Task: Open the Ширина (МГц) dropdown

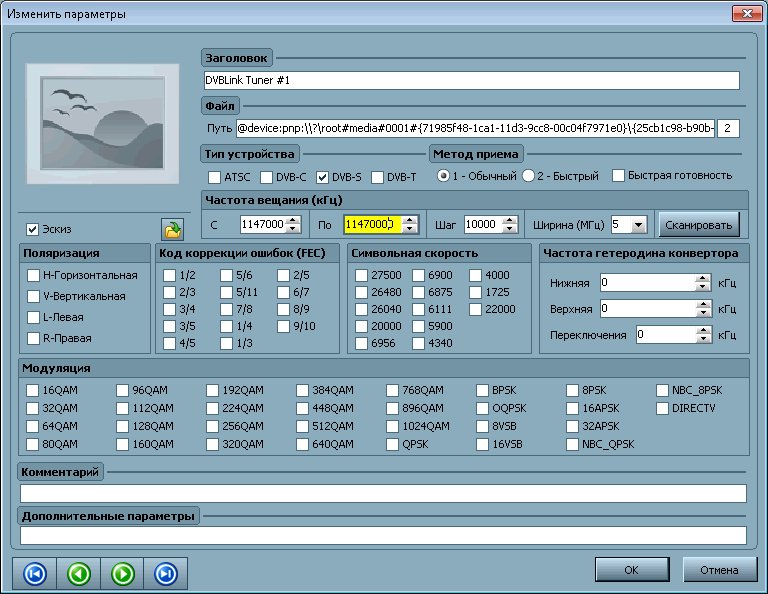Action: (639, 224)
